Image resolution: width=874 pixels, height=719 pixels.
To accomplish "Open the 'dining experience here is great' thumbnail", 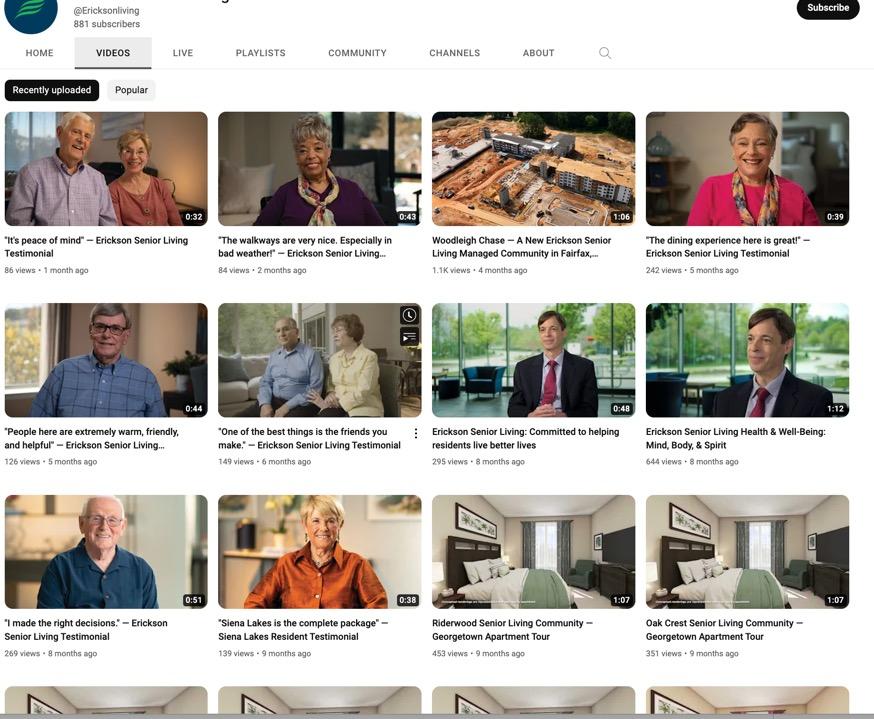I will [747, 169].
